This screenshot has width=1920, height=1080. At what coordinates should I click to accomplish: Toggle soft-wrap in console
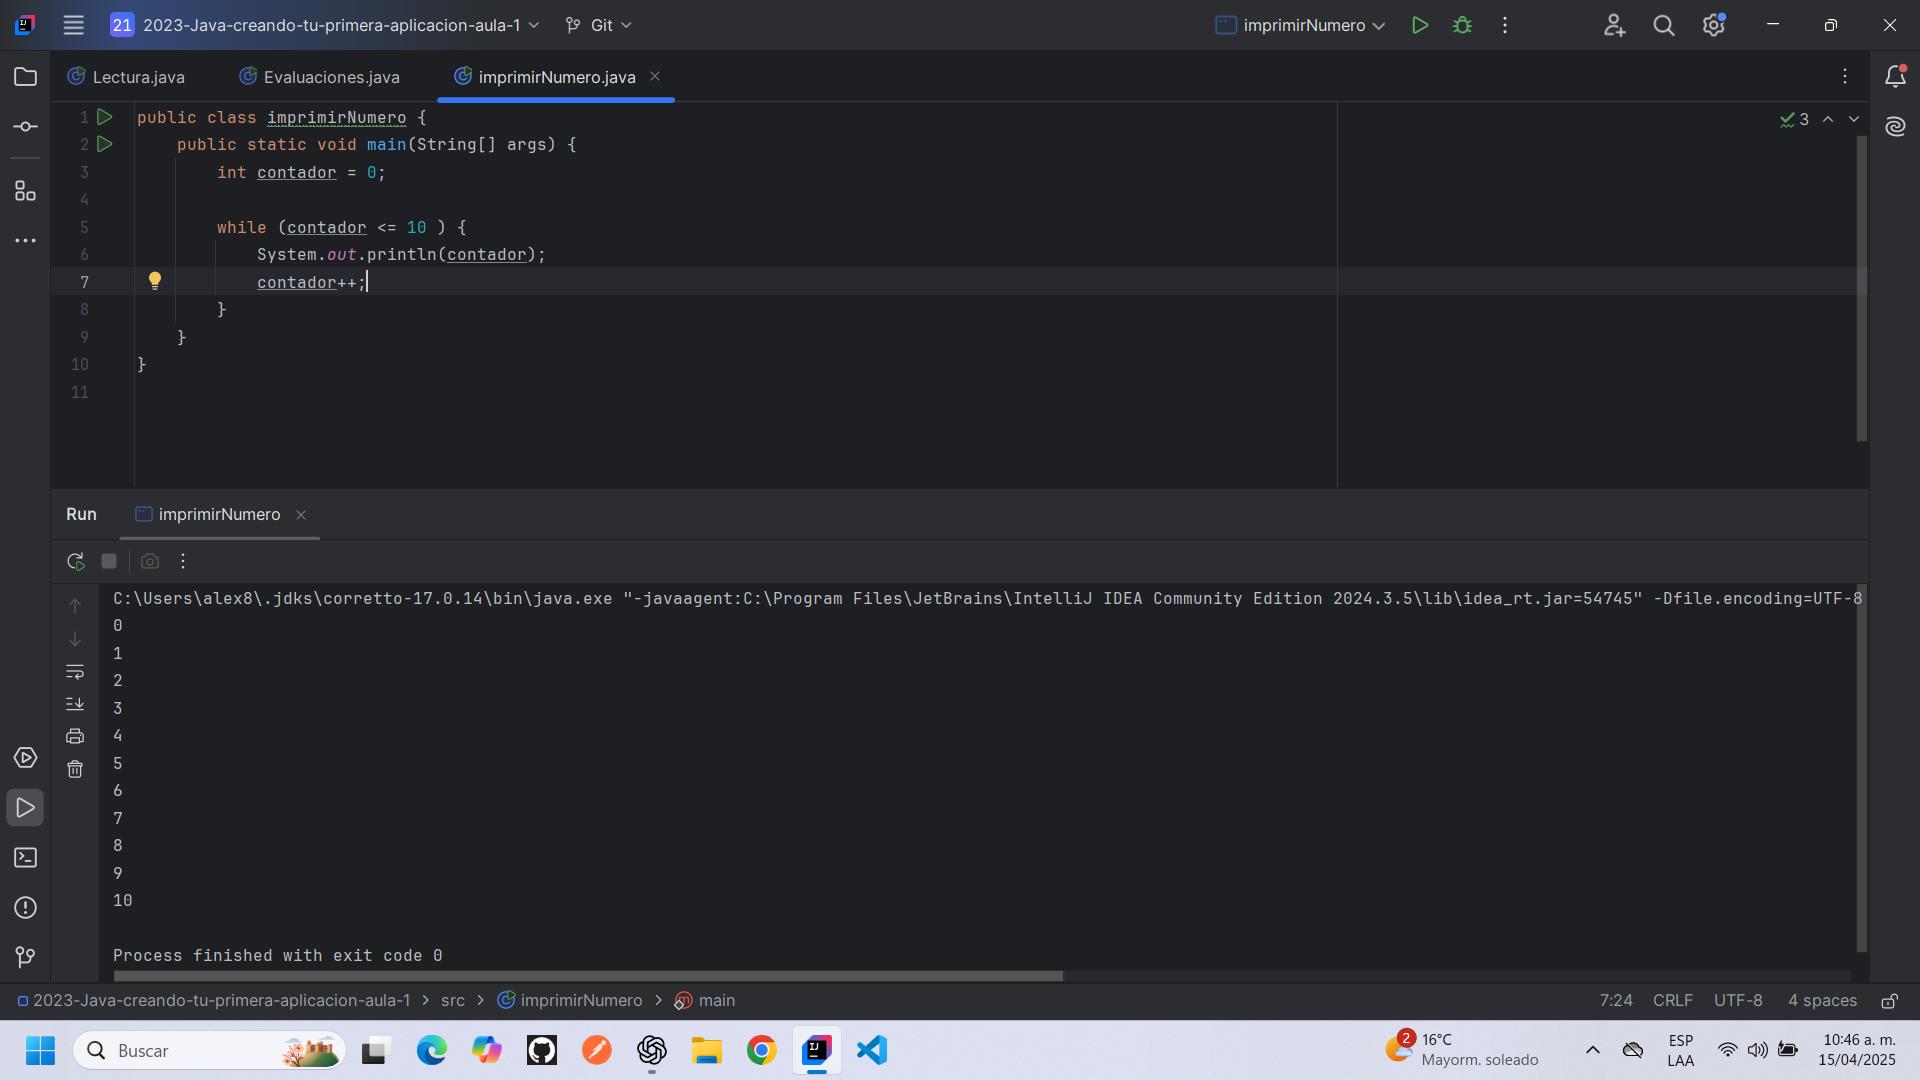75,671
